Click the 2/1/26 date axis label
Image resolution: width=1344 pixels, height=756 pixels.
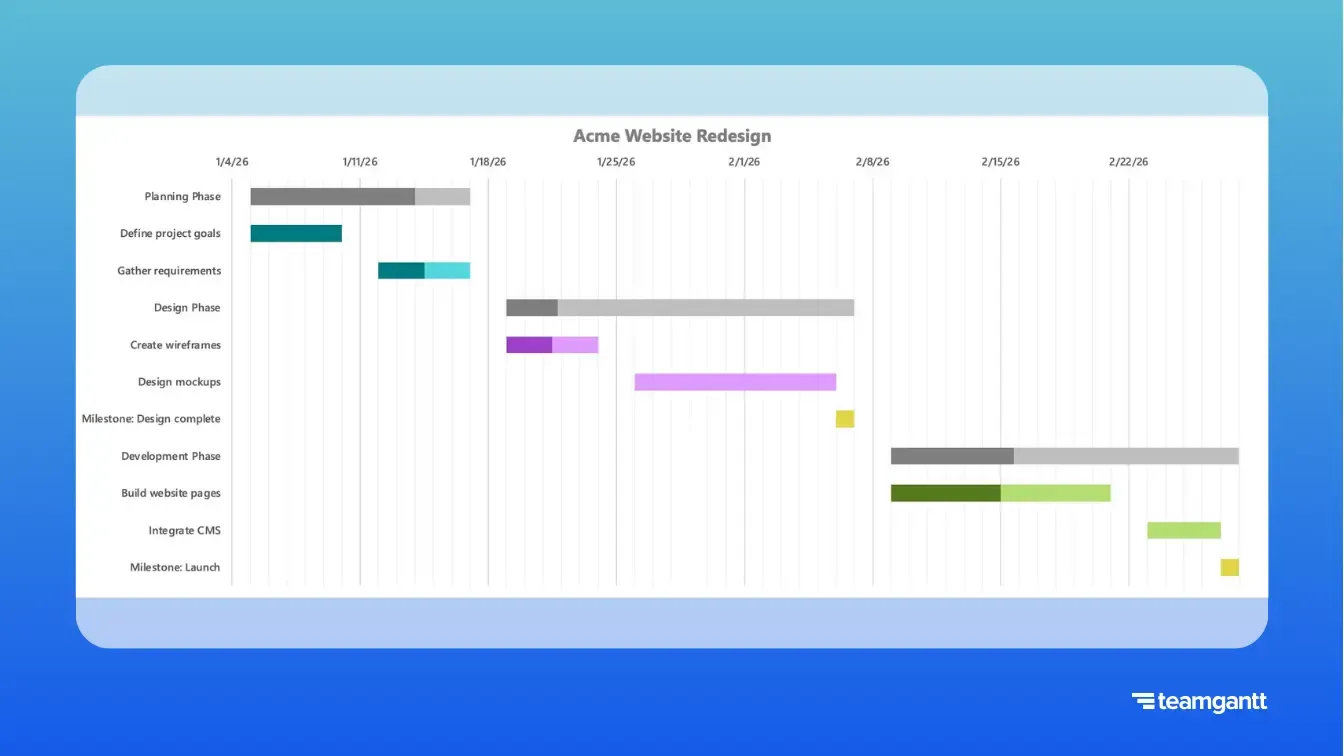[x=744, y=162]
